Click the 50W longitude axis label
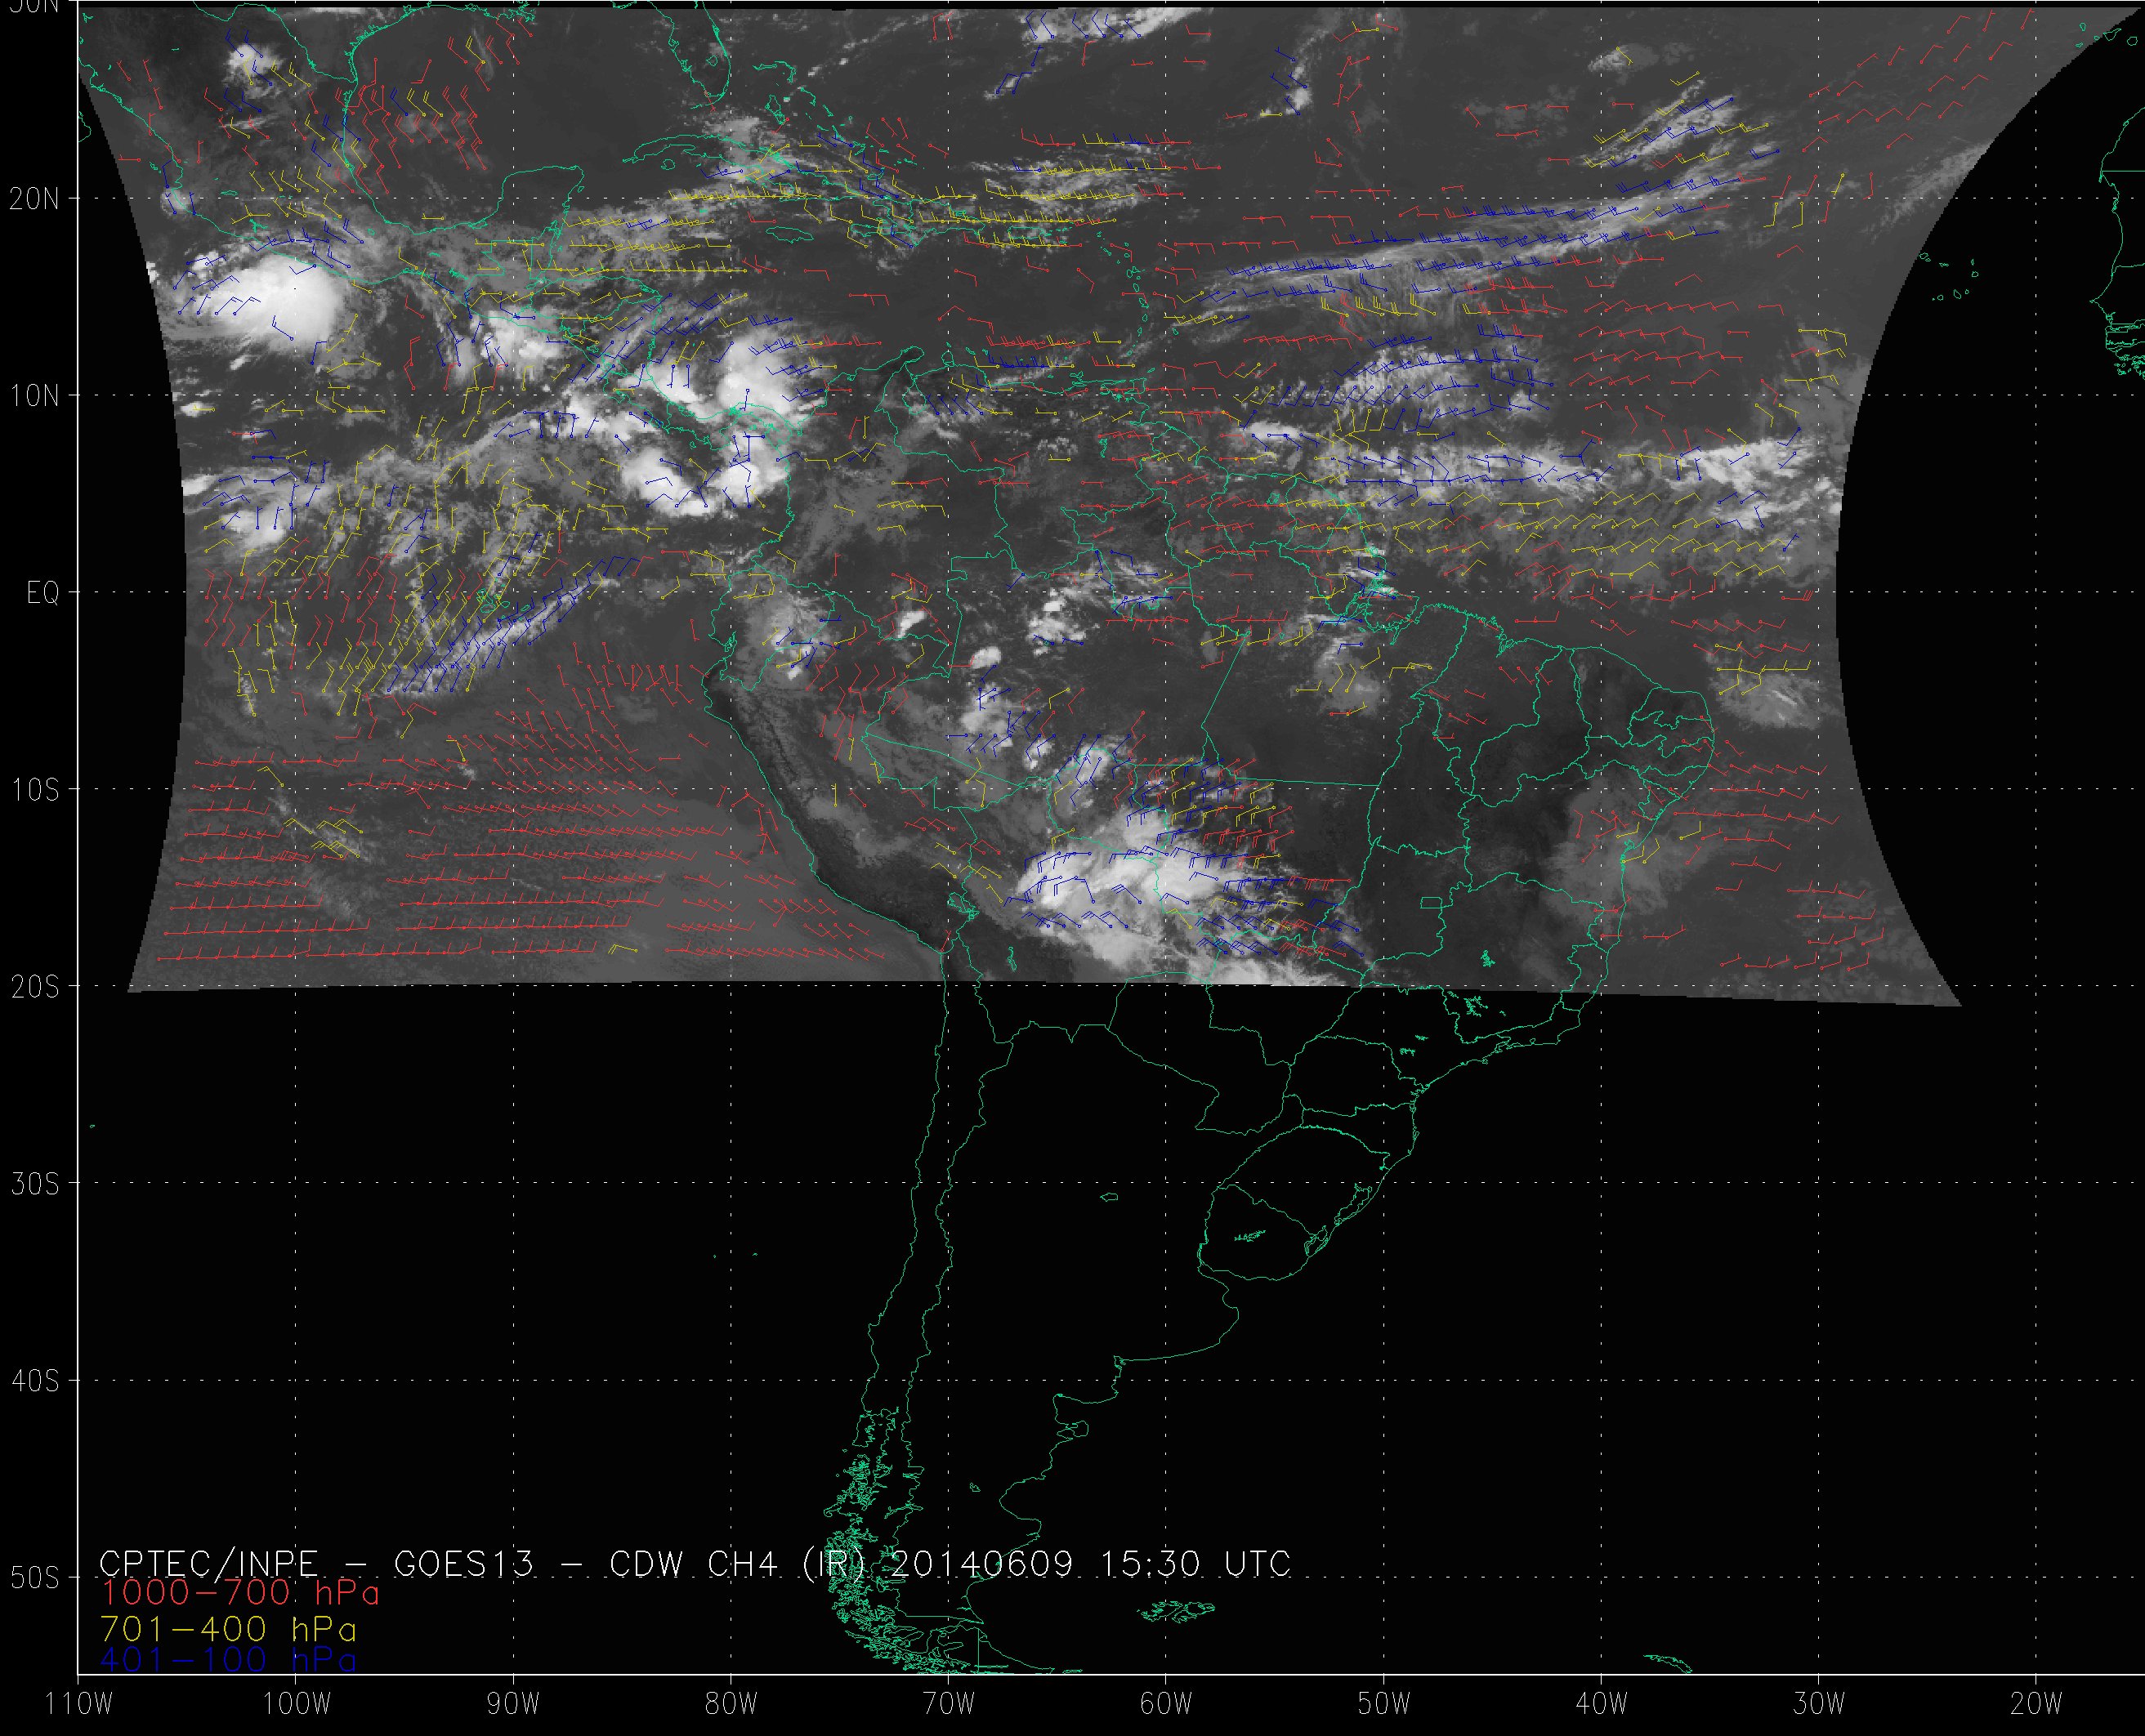 pos(1384,1704)
